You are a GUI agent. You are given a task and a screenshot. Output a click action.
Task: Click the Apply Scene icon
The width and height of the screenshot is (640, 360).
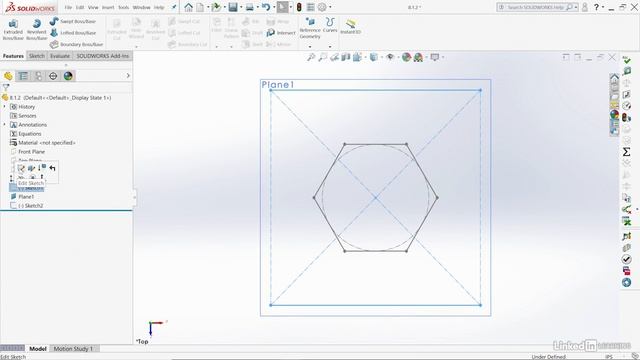pyautogui.click(x=418, y=57)
